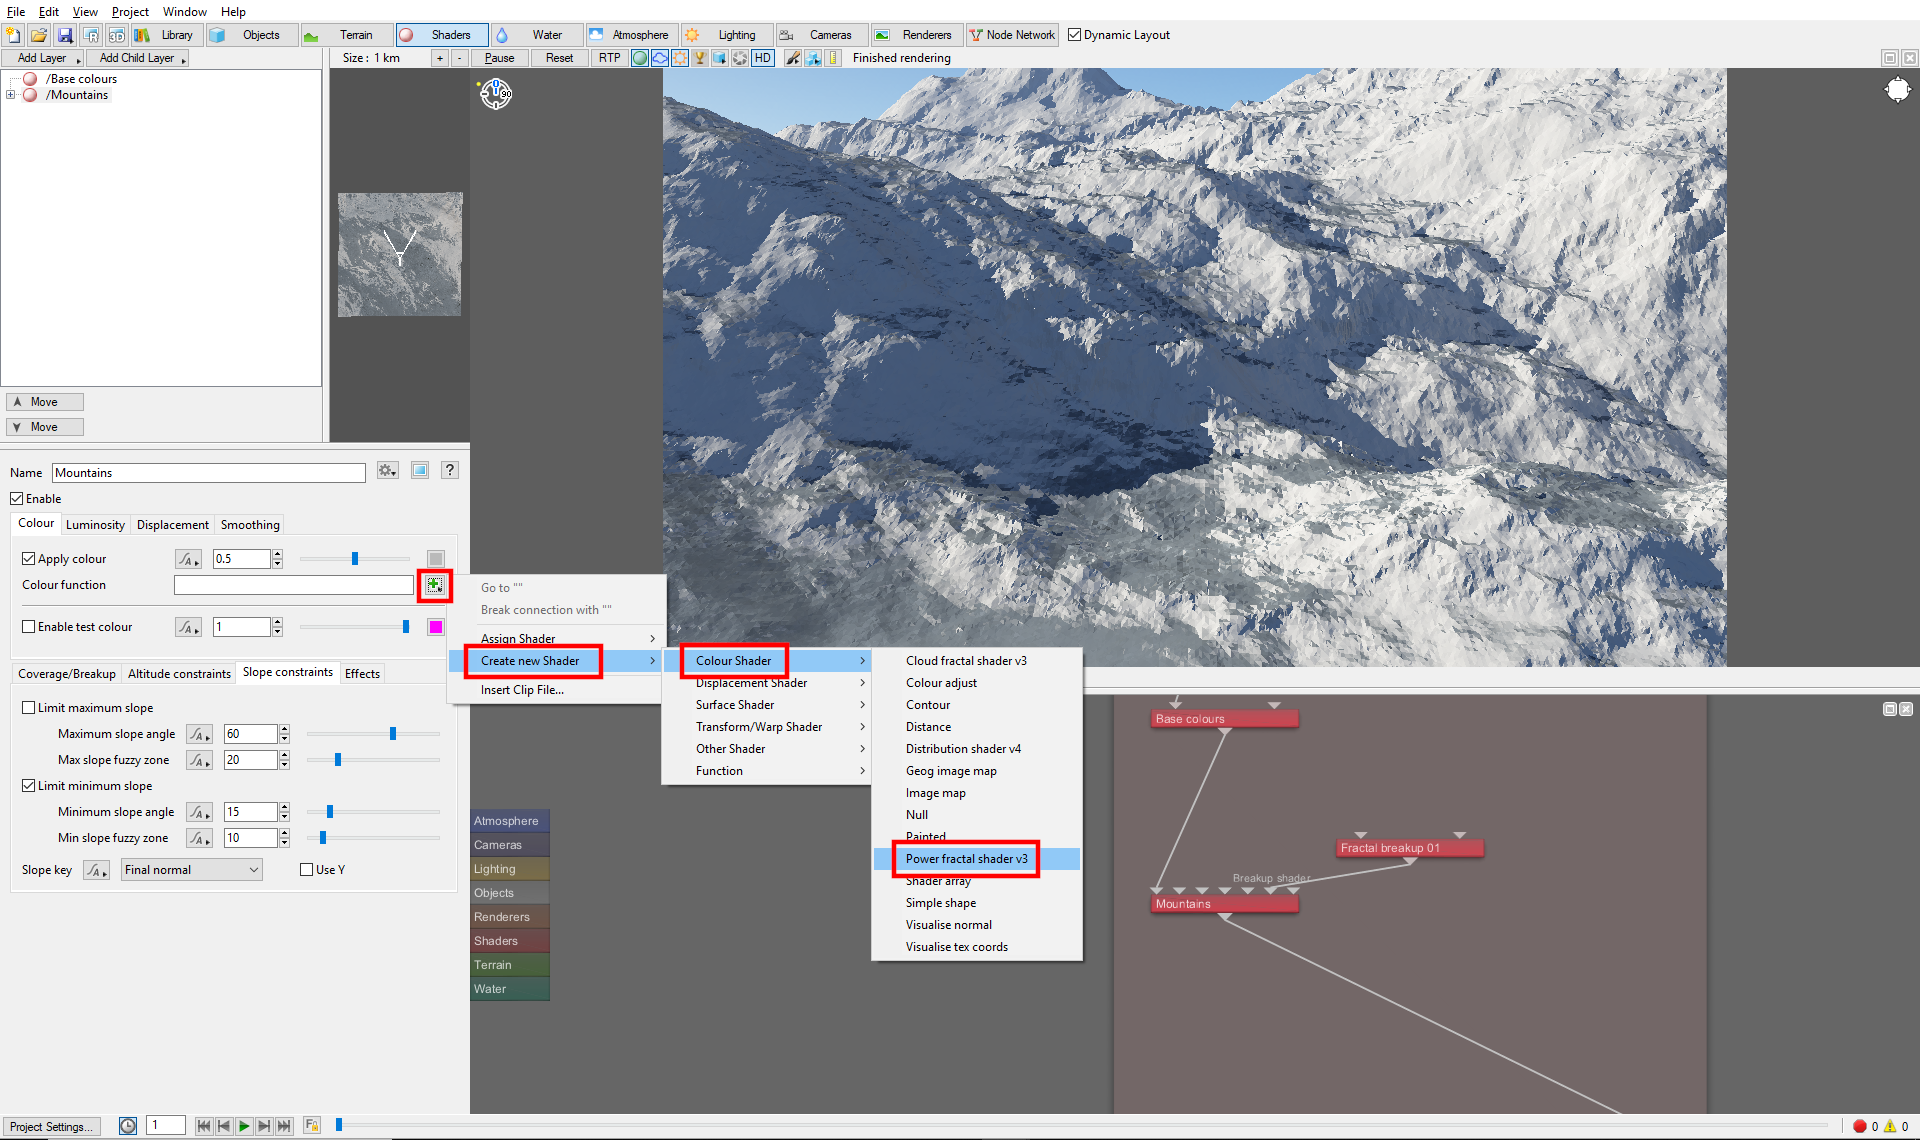This screenshot has height=1140, width=1920.
Task: Open the Add Layer dropdown
Action: tap(43, 58)
